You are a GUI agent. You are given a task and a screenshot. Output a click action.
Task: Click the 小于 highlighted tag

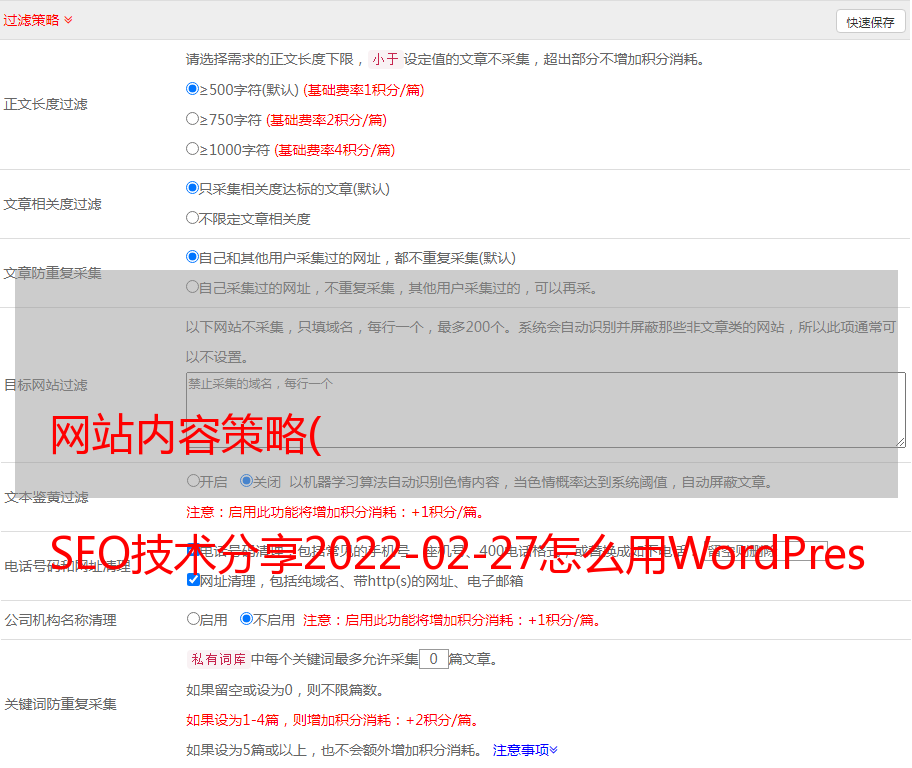click(x=386, y=59)
